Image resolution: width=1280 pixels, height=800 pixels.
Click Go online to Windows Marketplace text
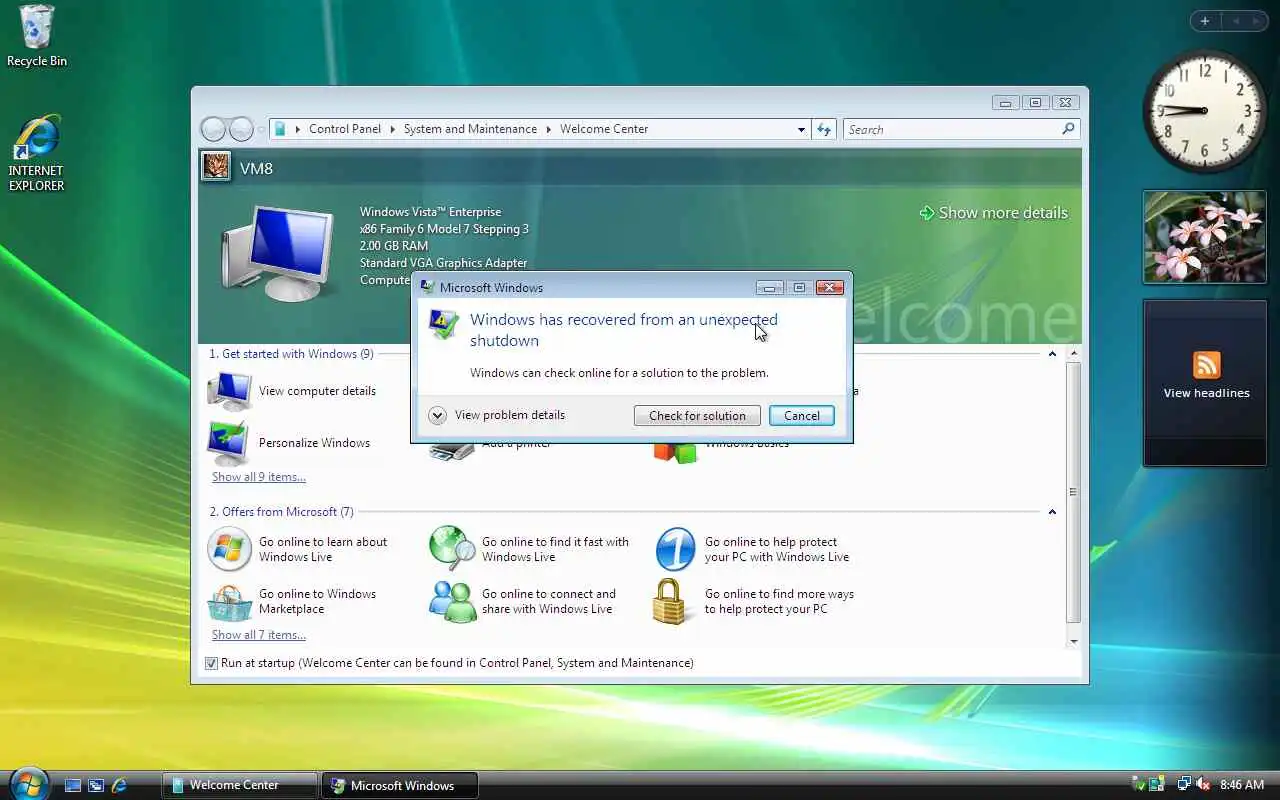point(317,601)
